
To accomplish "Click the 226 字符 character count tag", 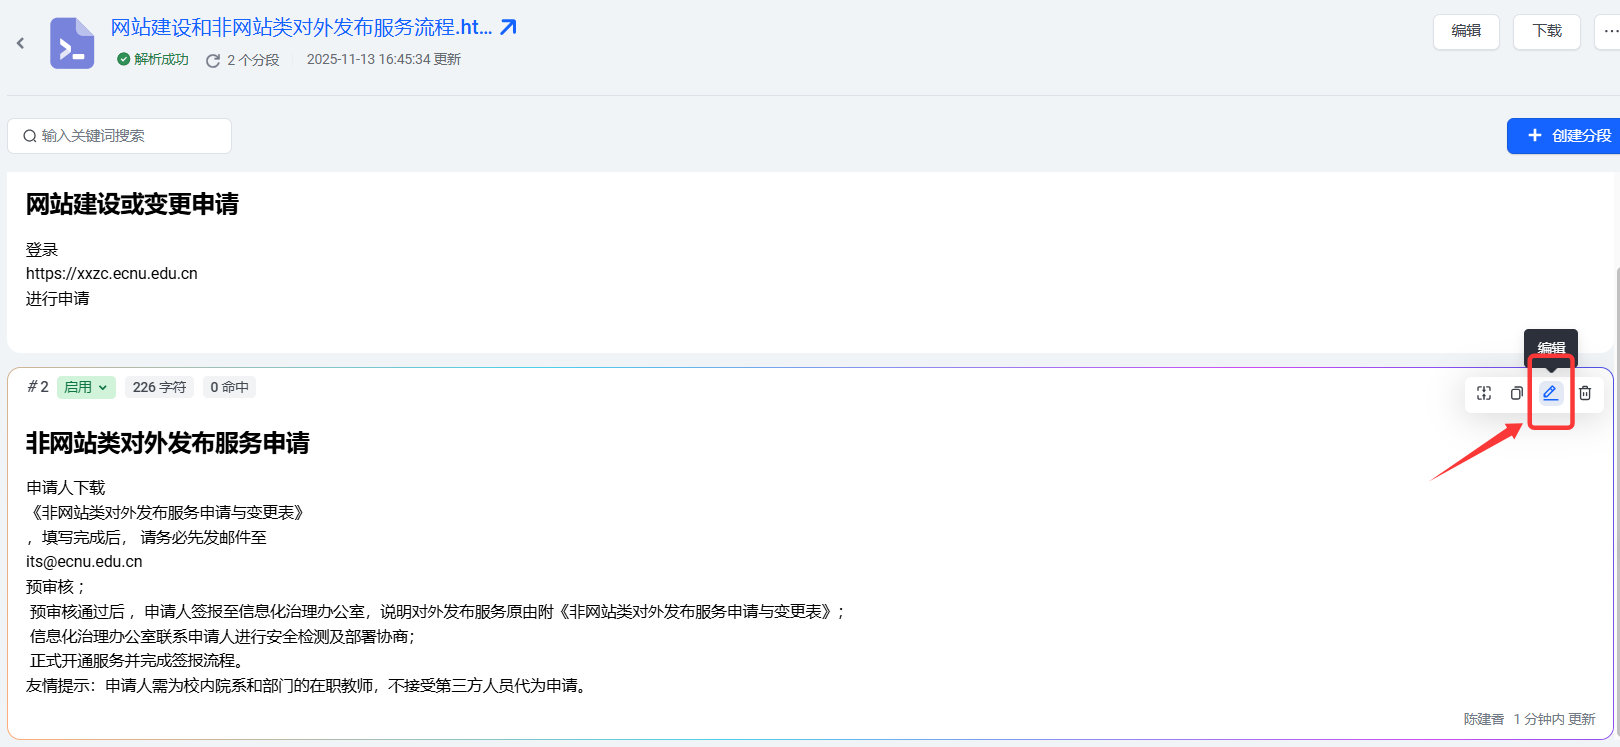I will tap(159, 387).
